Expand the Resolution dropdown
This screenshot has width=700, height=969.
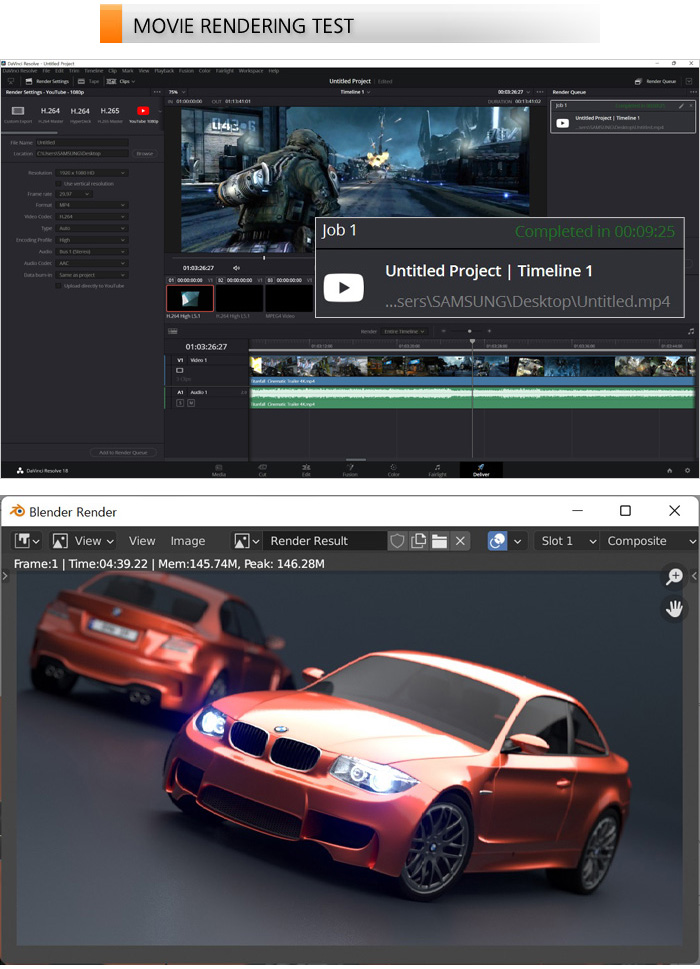click(92, 173)
